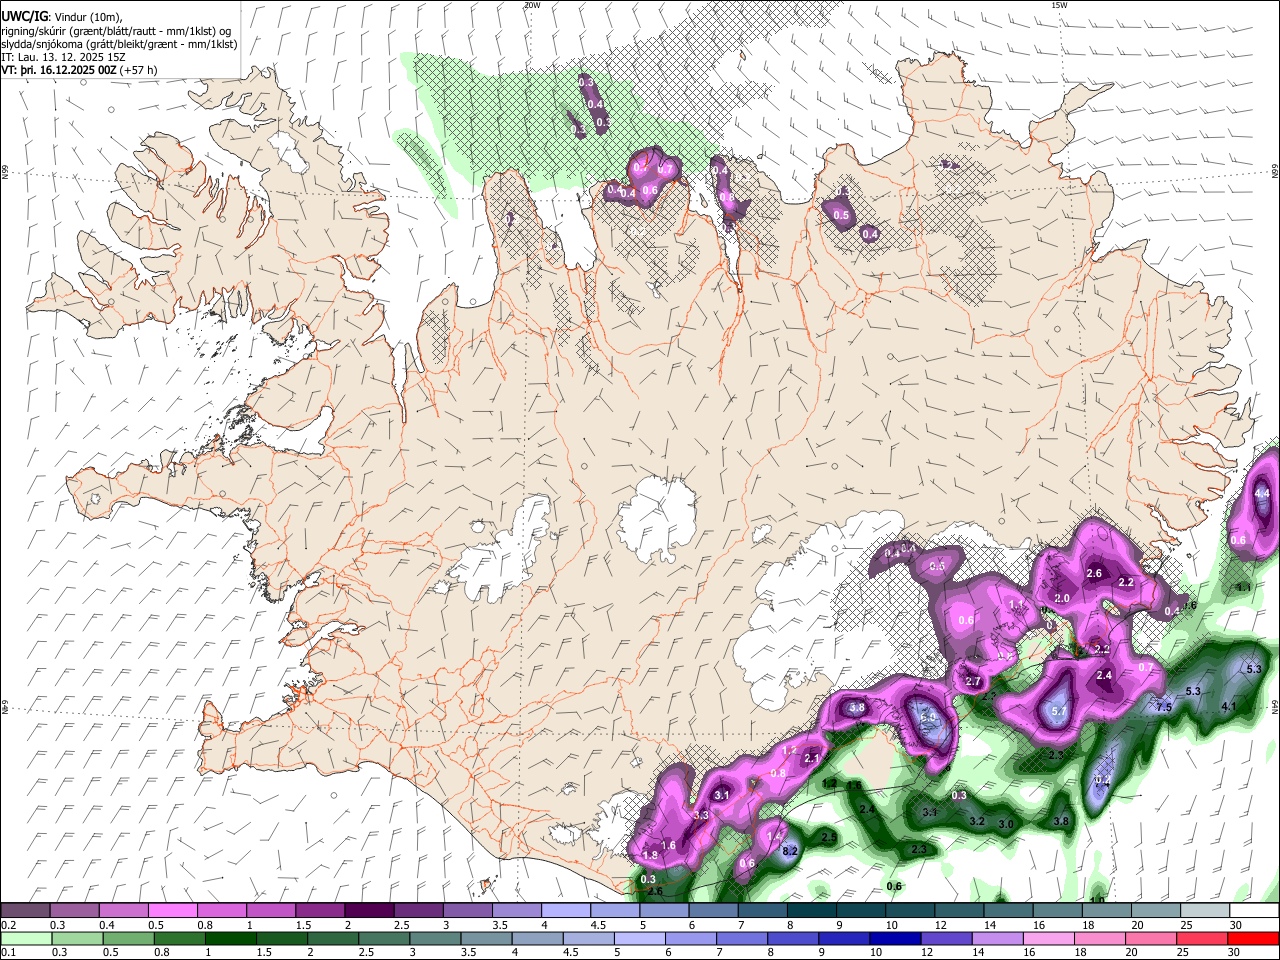Click the white swatch labeled 30 in upper row
1280x960 pixels.
[x=1254, y=911]
